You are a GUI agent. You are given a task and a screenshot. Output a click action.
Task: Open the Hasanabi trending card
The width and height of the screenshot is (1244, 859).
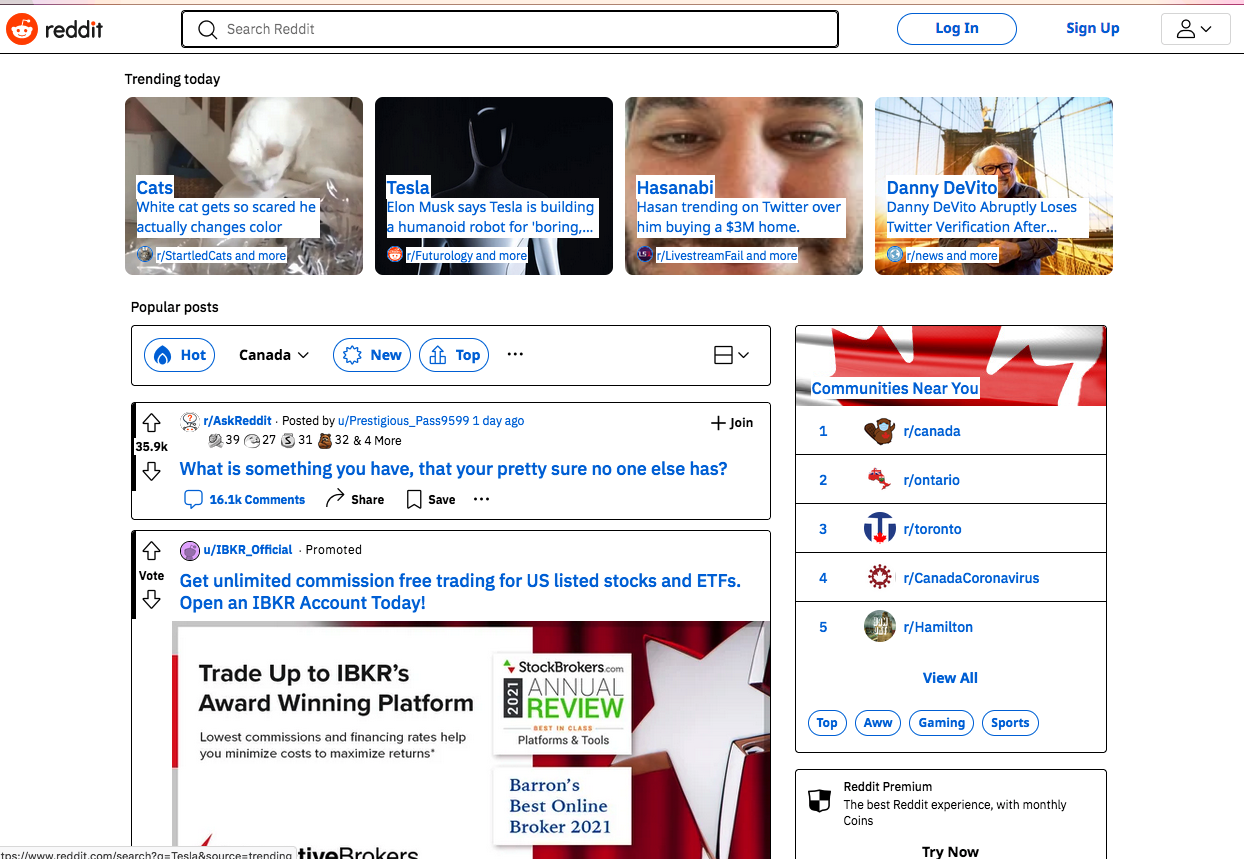click(744, 186)
